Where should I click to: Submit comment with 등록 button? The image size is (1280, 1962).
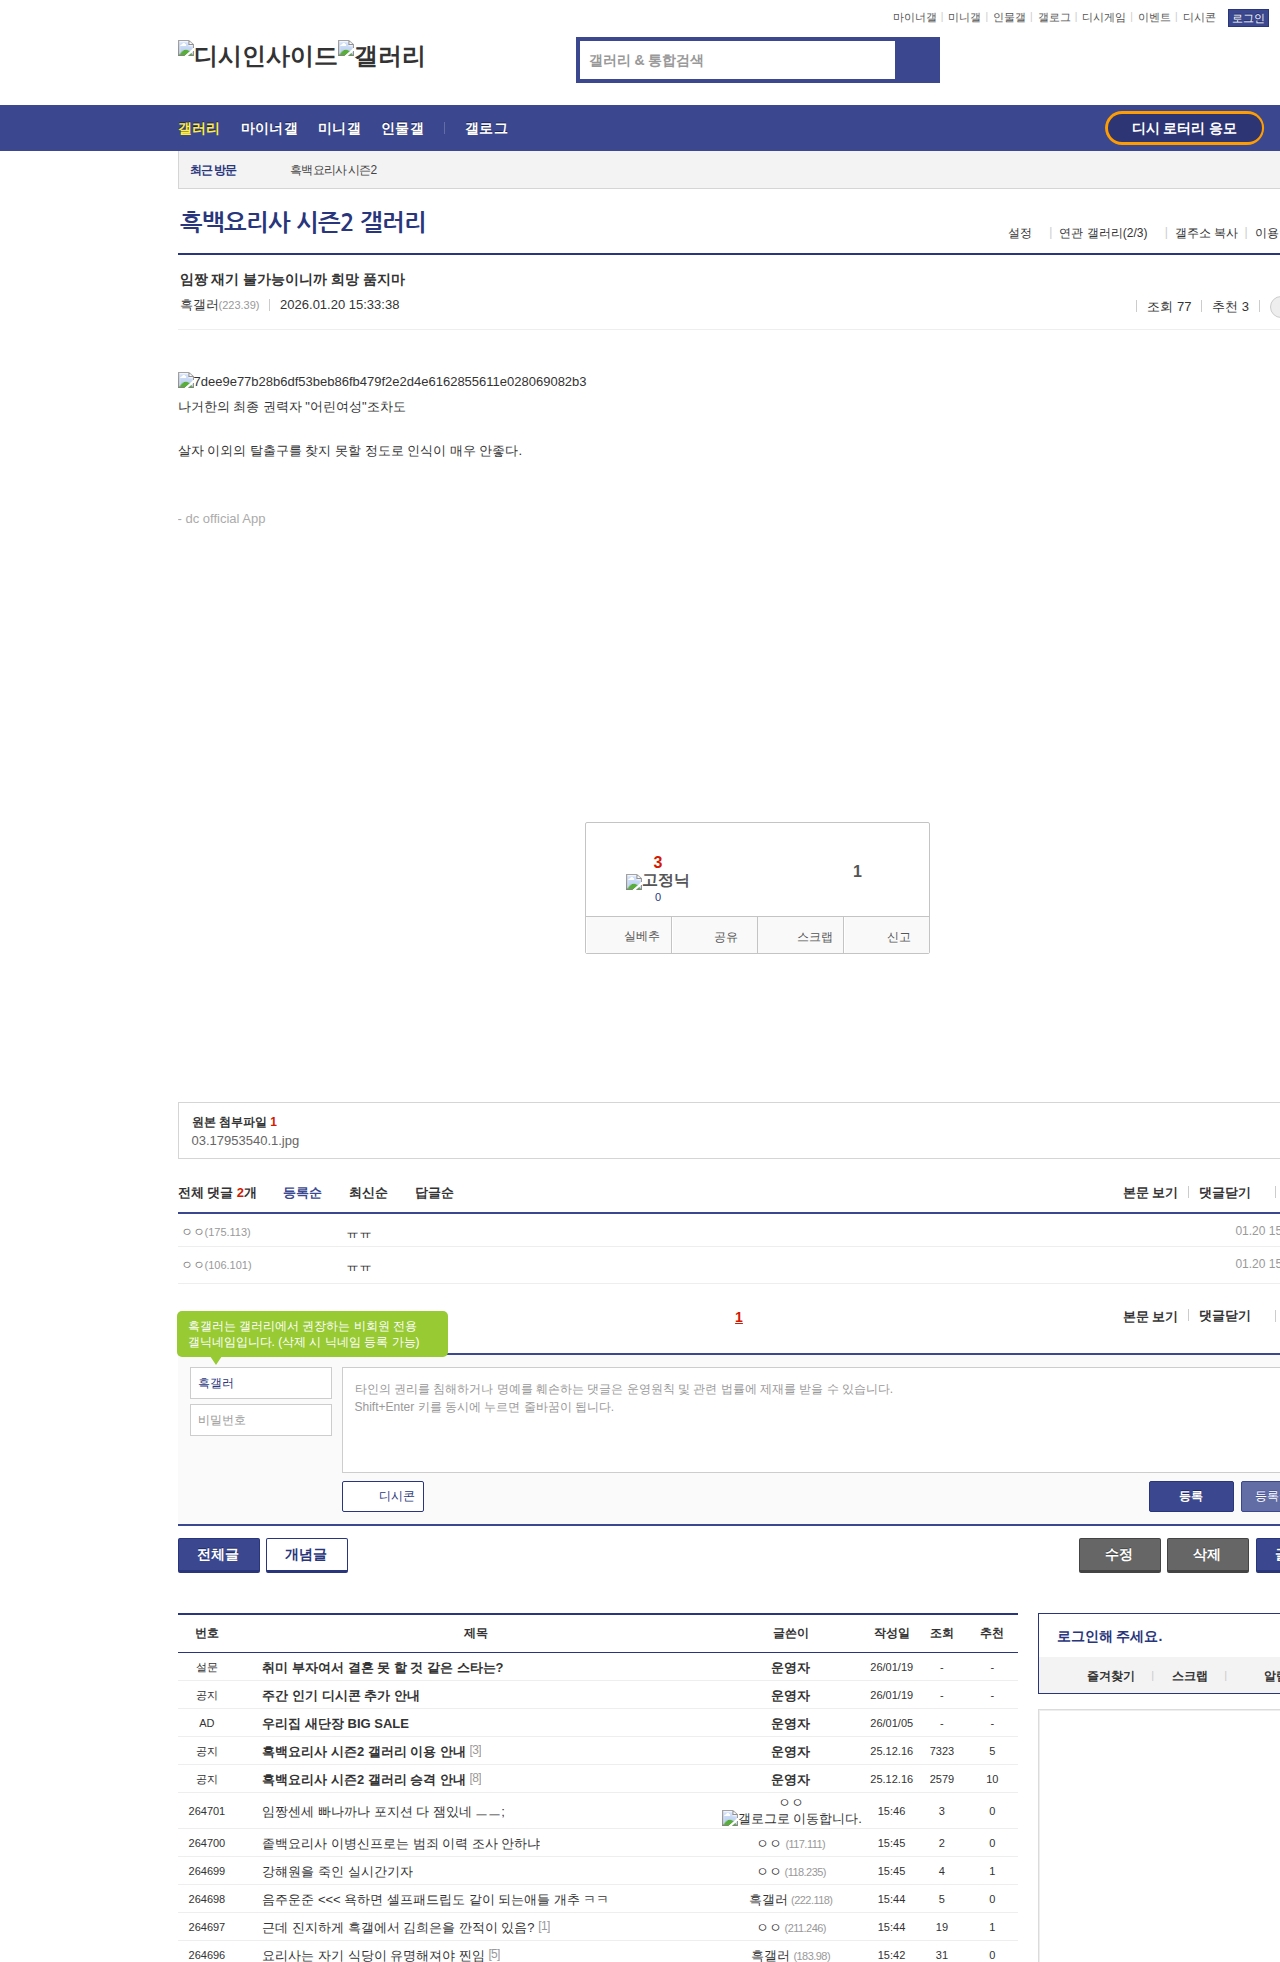pos(1190,1496)
